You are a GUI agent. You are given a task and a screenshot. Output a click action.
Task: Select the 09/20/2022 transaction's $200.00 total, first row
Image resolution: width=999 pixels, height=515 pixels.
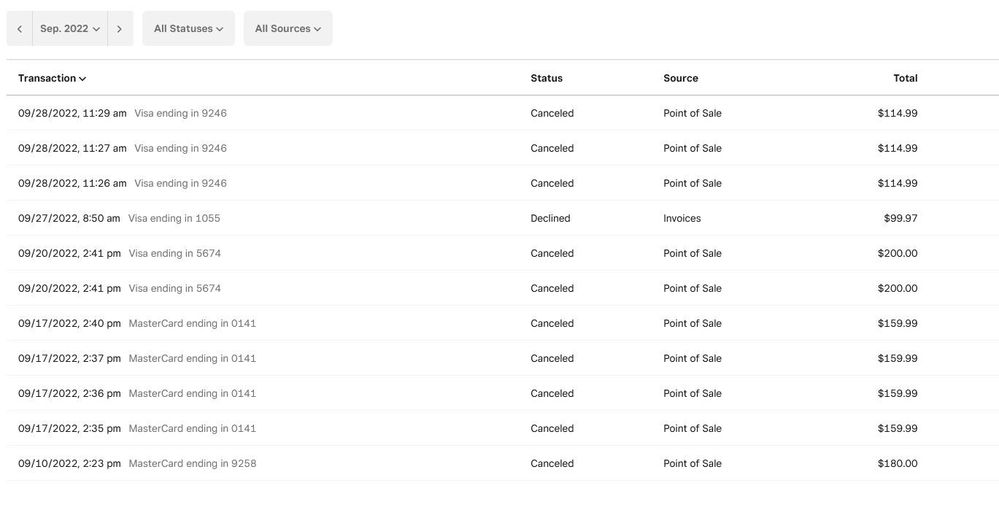897,253
